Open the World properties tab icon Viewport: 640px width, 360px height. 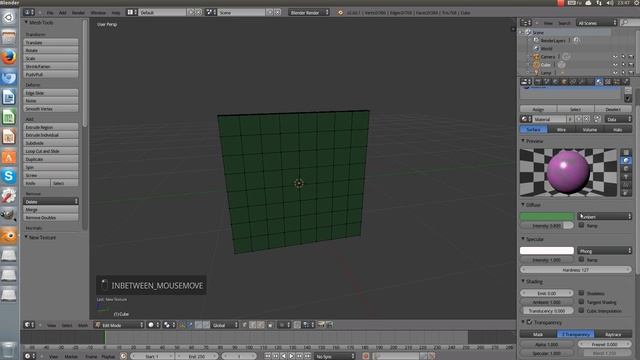point(556,82)
